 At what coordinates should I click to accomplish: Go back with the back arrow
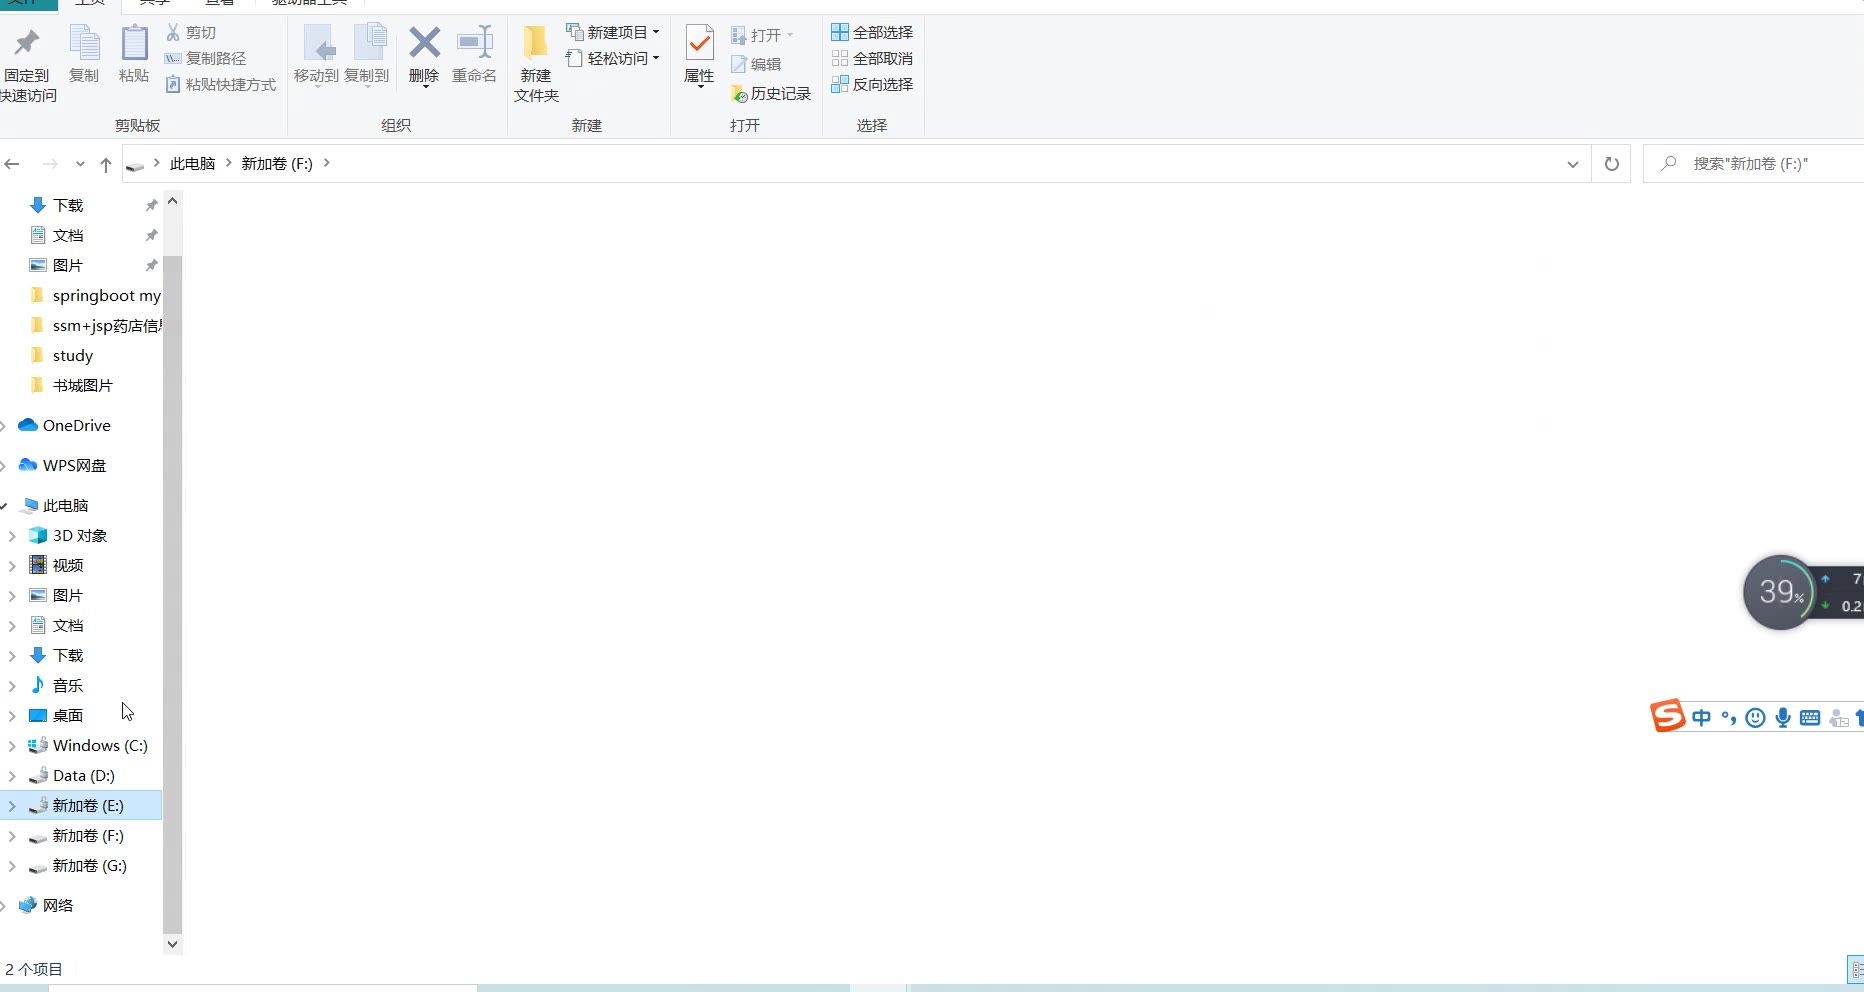[13, 164]
